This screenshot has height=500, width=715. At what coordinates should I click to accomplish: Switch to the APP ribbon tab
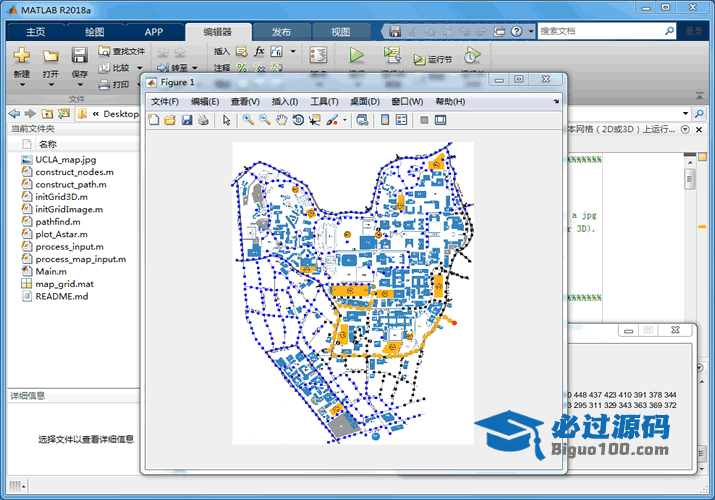pyautogui.click(x=154, y=32)
